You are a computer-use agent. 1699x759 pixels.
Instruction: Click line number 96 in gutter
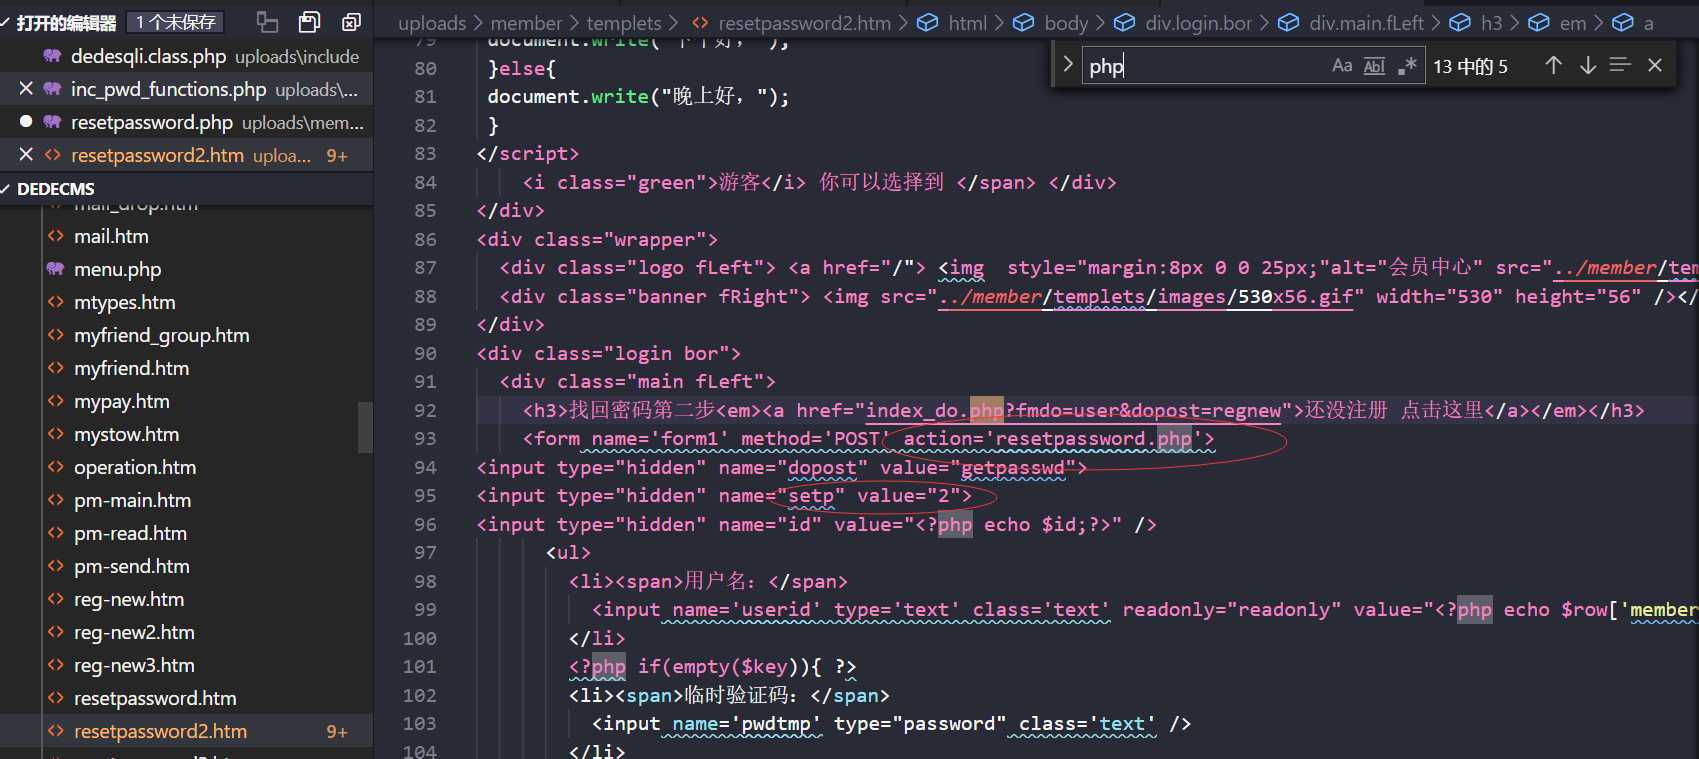click(425, 525)
